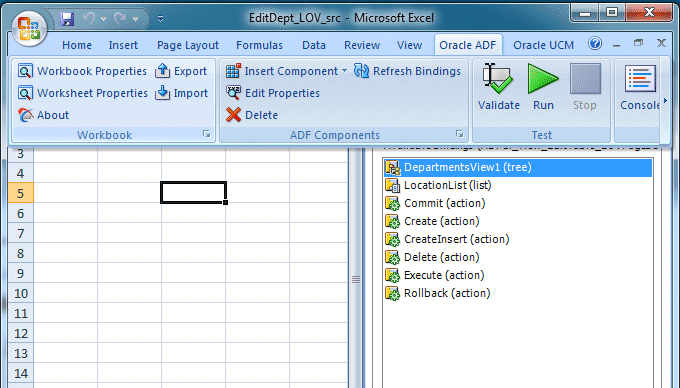This screenshot has width=680, height=388.
Task: Select row header 5
Action: tap(20, 193)
